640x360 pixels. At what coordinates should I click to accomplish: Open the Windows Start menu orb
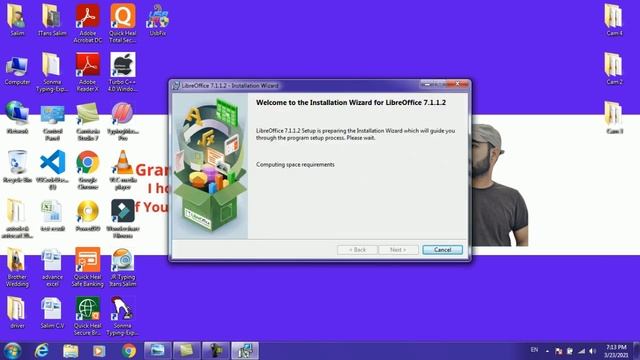12,351
